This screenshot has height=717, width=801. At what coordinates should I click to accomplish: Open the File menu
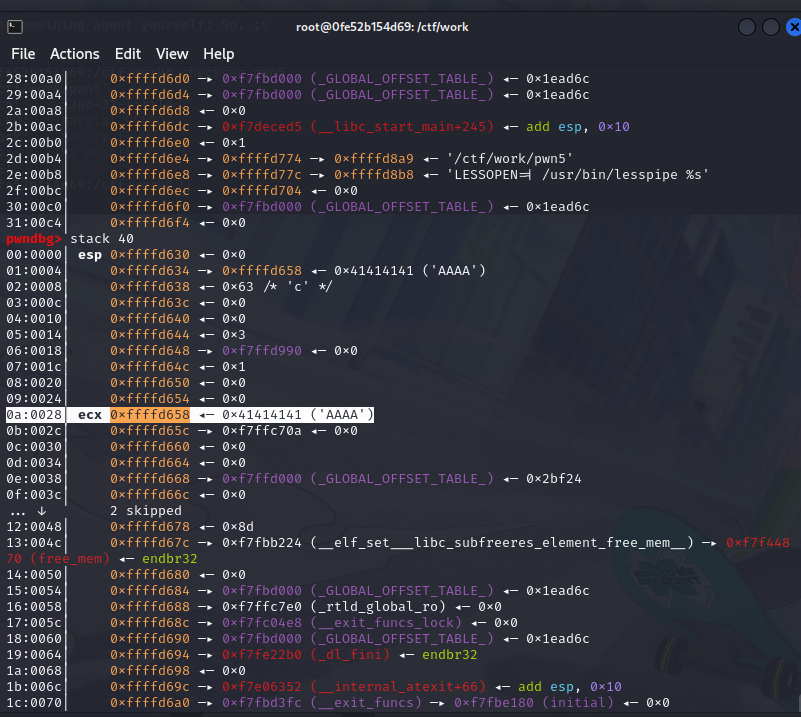pyautogui.click(x=23, y=53)
